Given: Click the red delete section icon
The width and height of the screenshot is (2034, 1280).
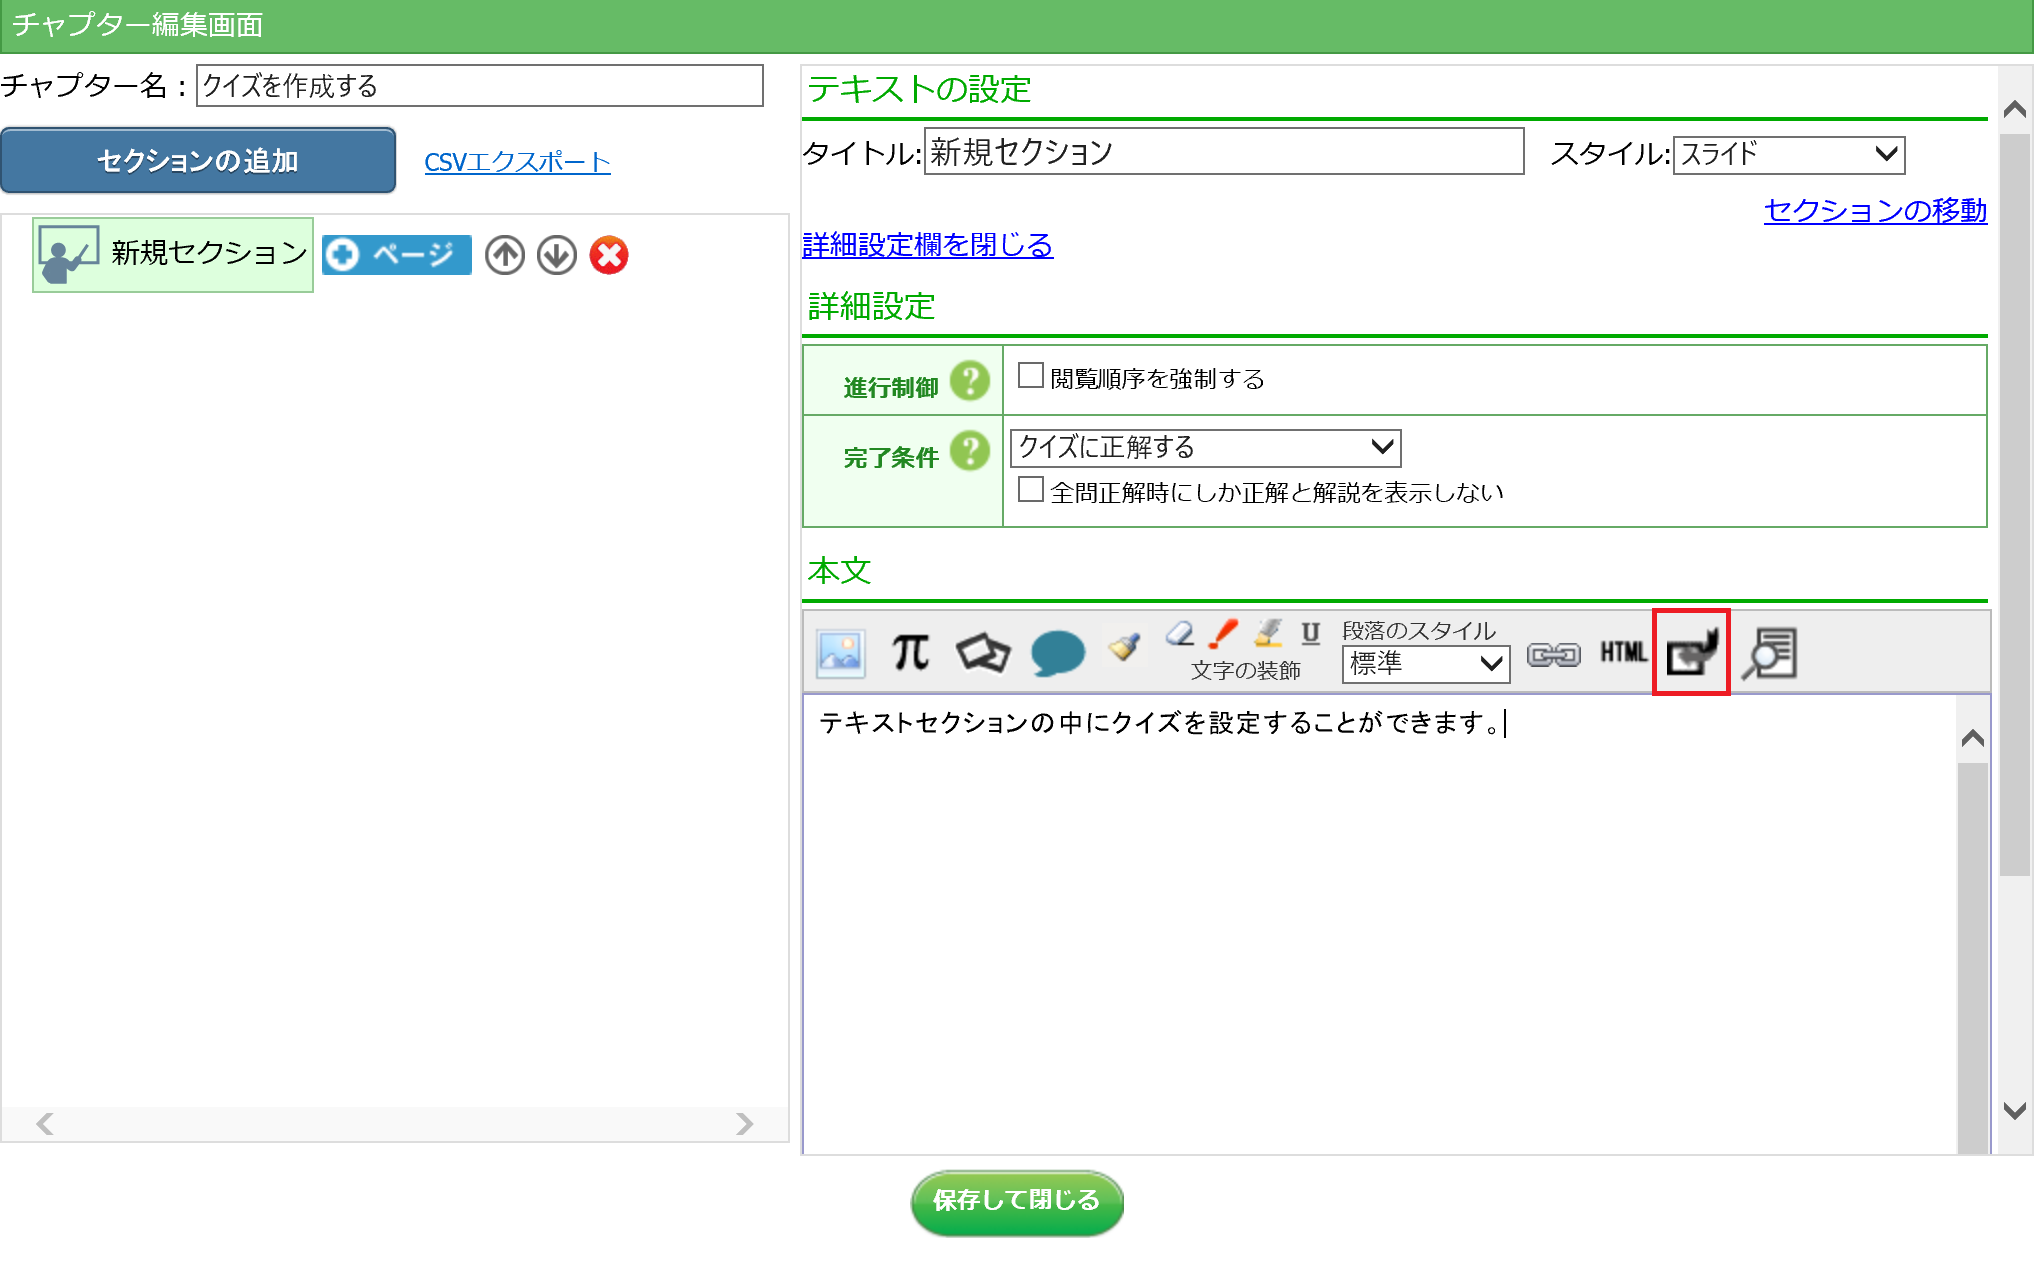Looking at the screenshot, I should [609, 255].
